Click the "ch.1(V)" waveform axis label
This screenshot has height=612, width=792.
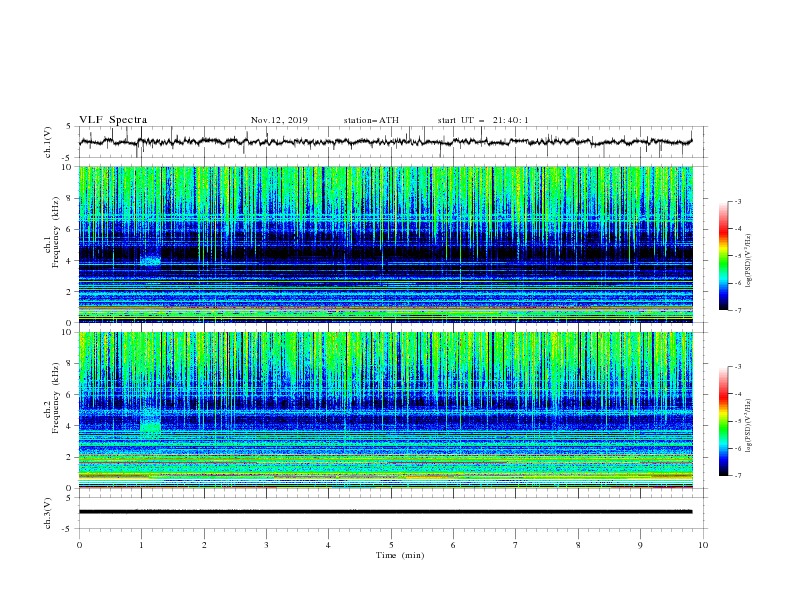click(48, 142)
